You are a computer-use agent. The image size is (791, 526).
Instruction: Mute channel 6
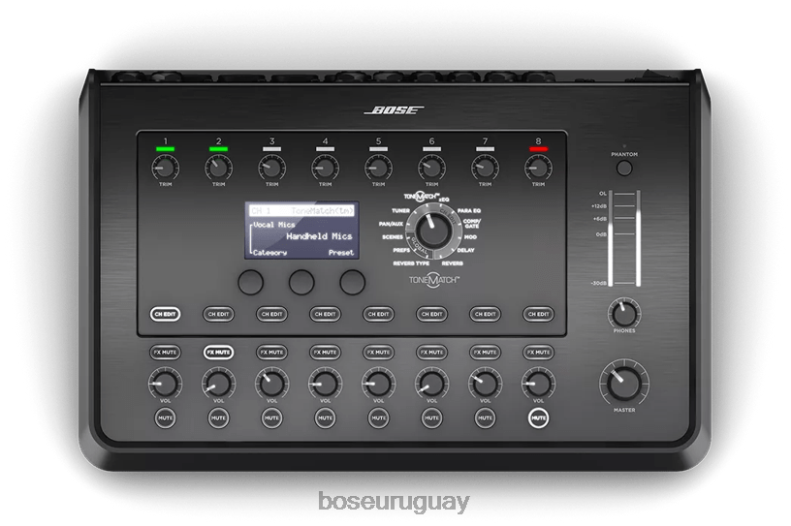432,418
